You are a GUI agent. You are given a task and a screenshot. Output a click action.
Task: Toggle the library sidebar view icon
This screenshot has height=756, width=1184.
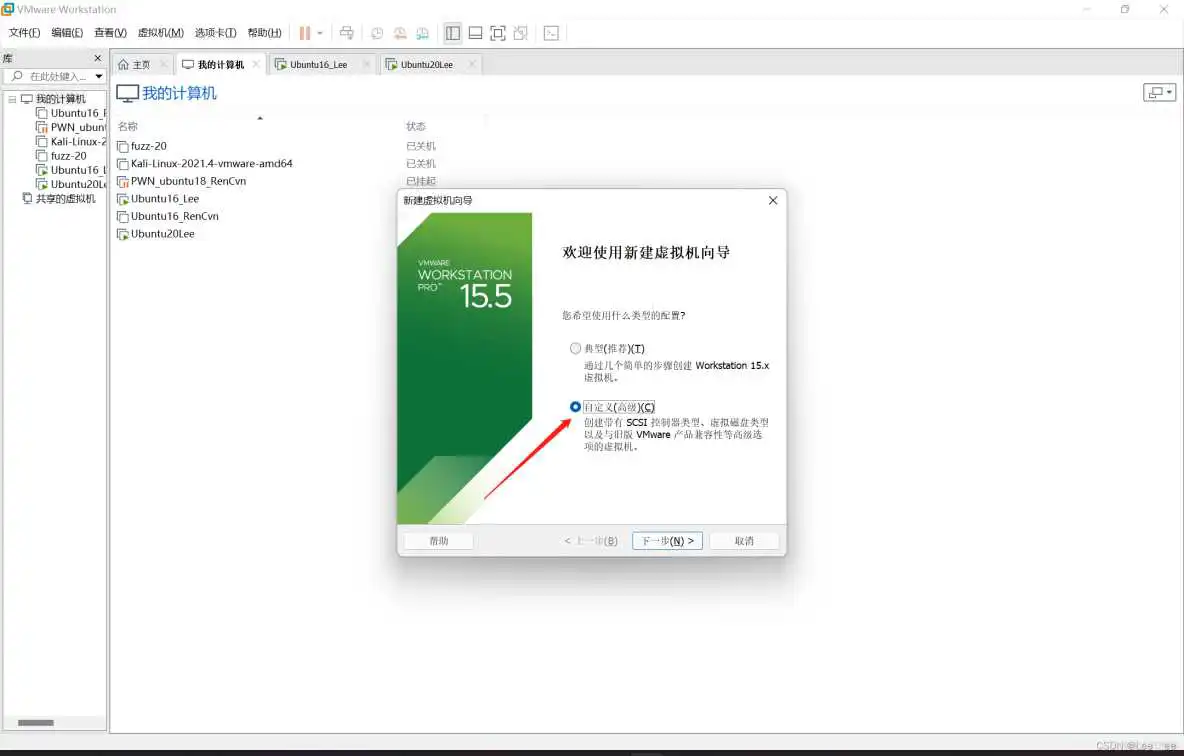(453, 33)
